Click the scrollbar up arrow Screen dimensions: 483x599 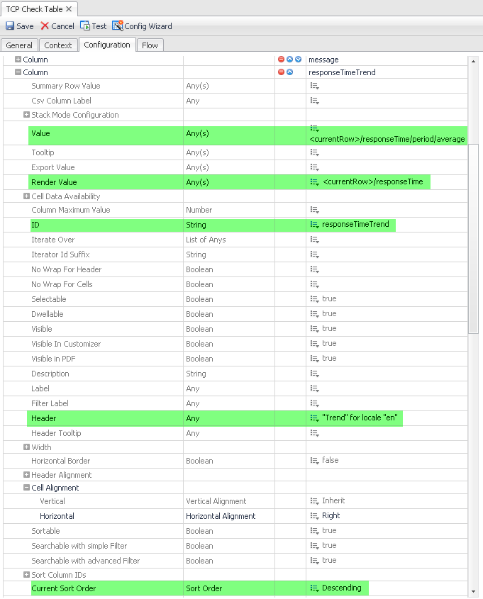point(473,61)
